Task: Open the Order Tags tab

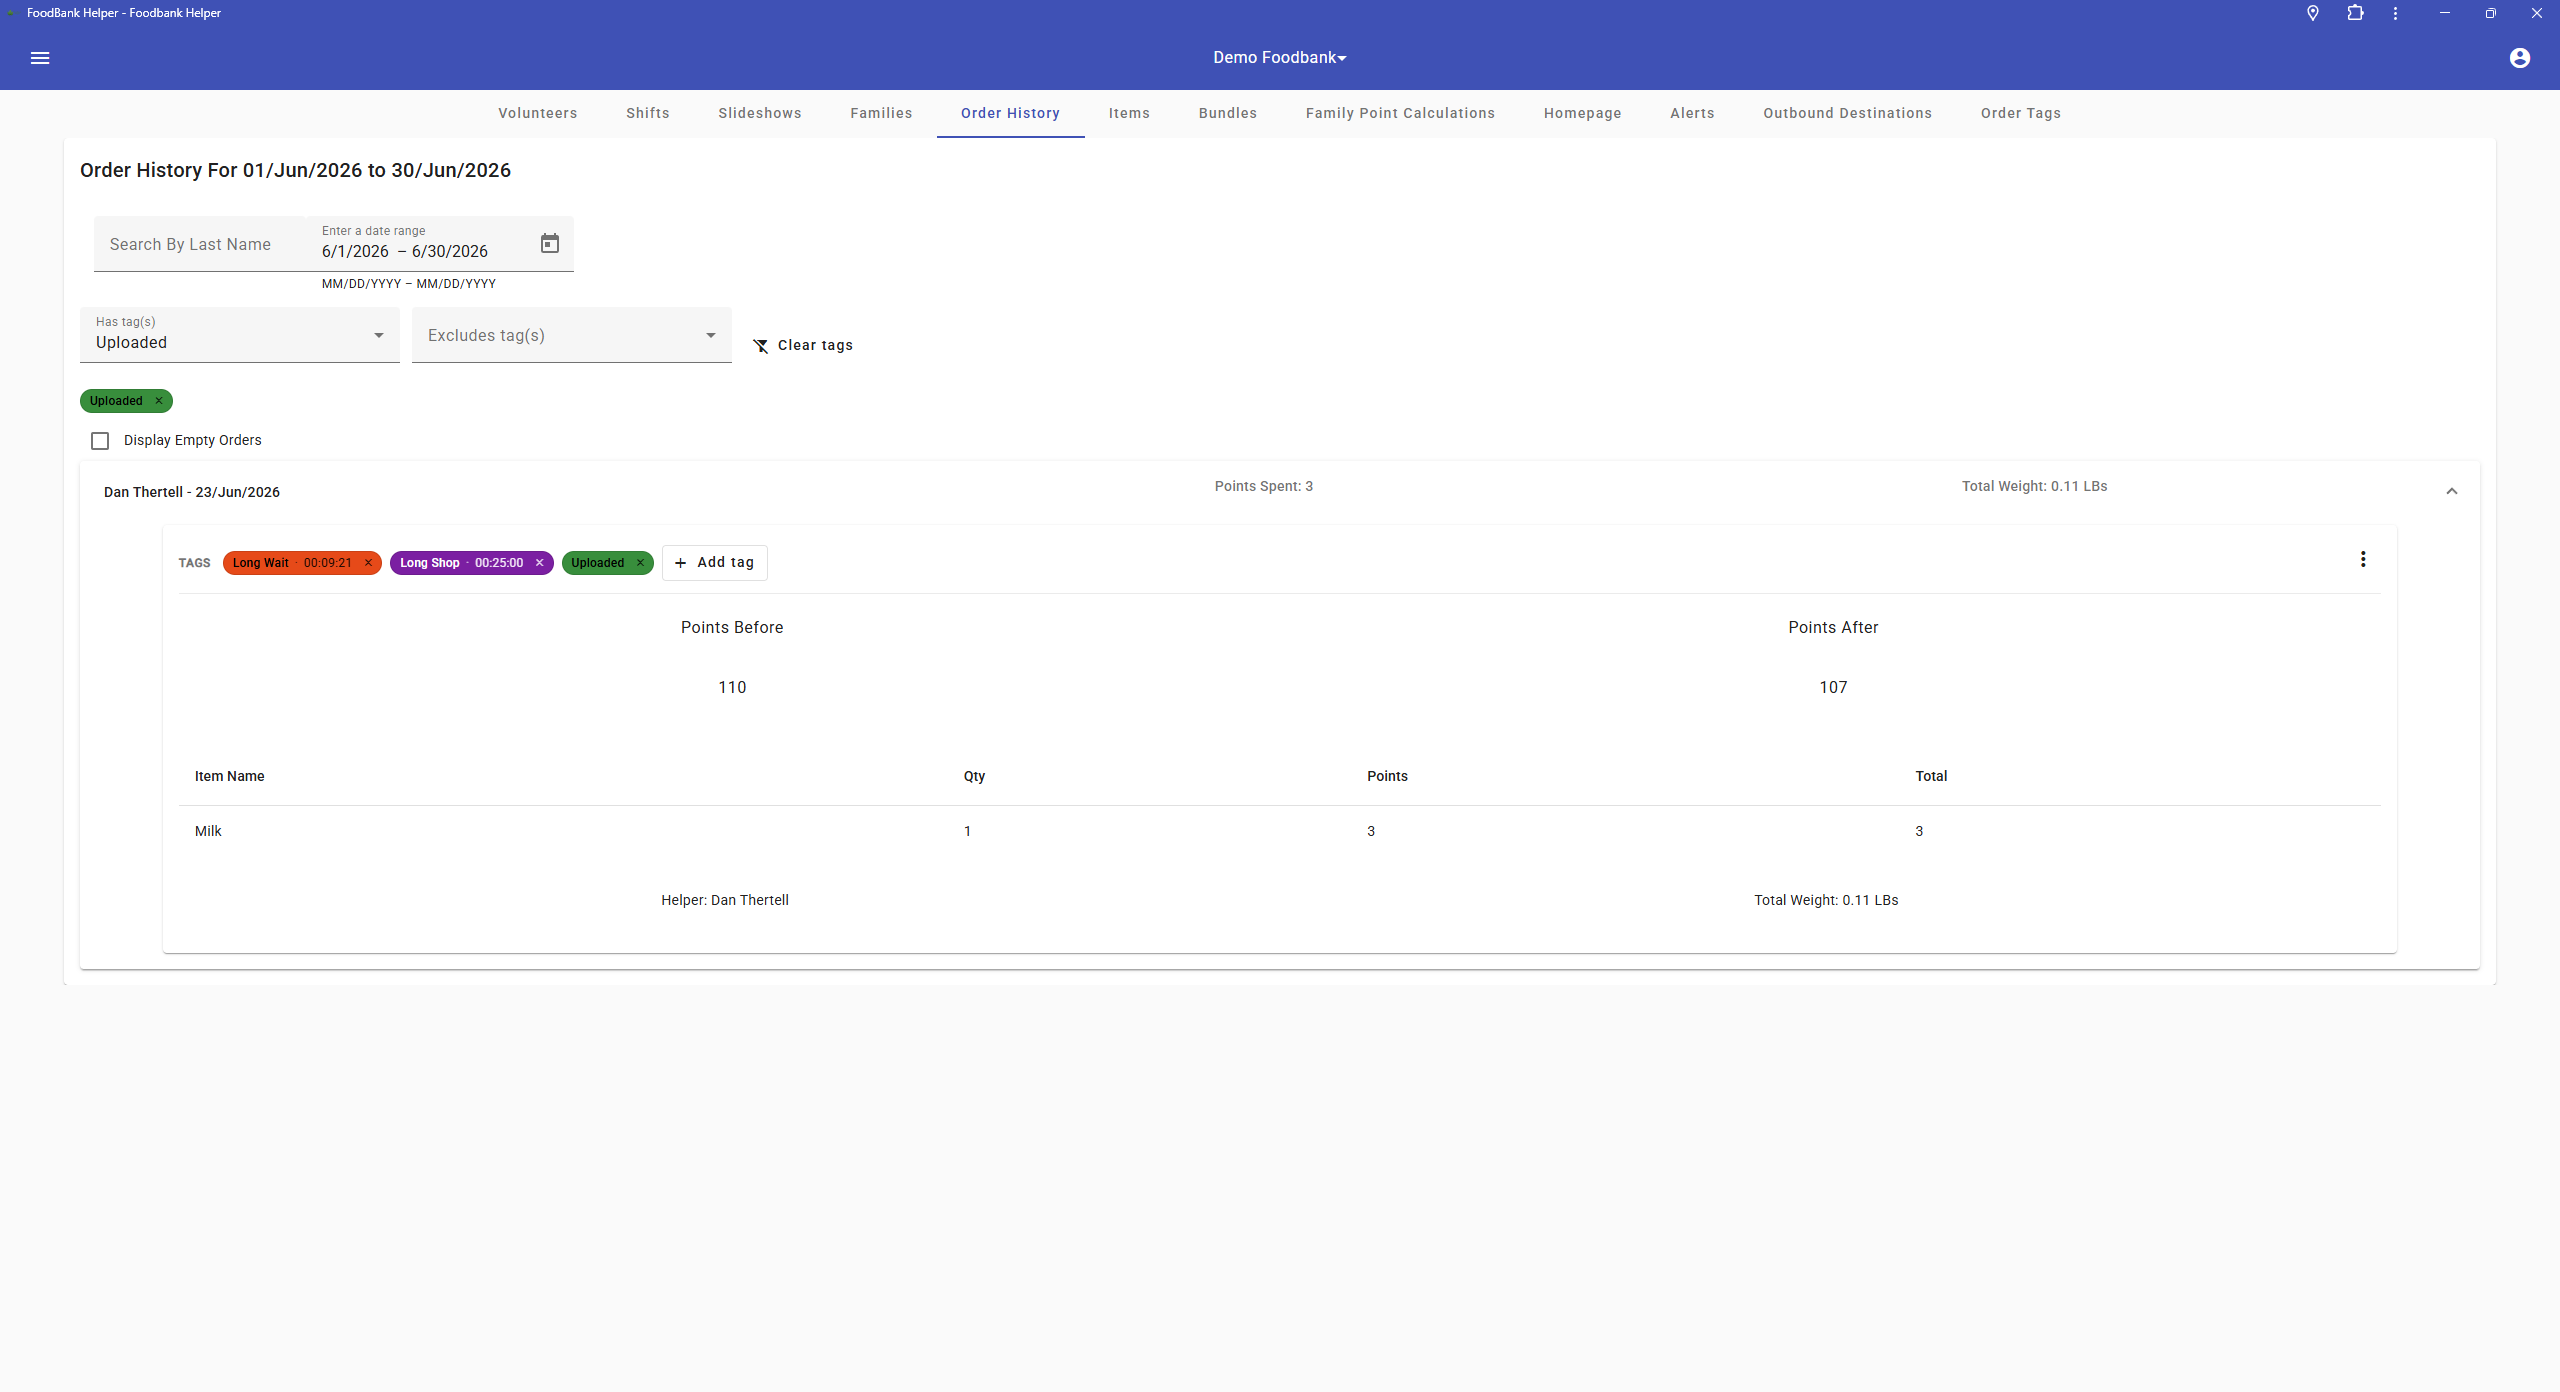Action: pos(2021,113)
